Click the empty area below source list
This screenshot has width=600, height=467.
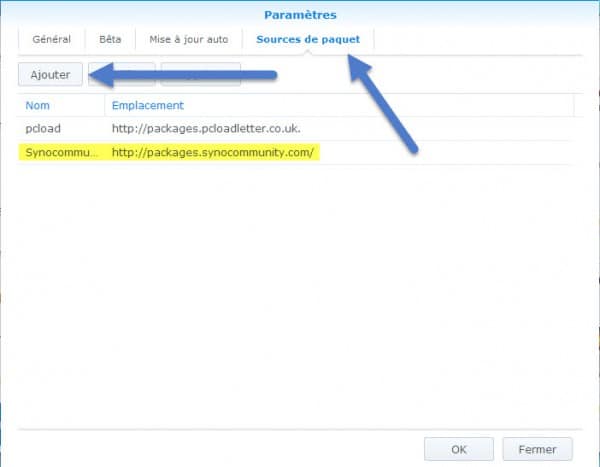[x=300, y=300]
